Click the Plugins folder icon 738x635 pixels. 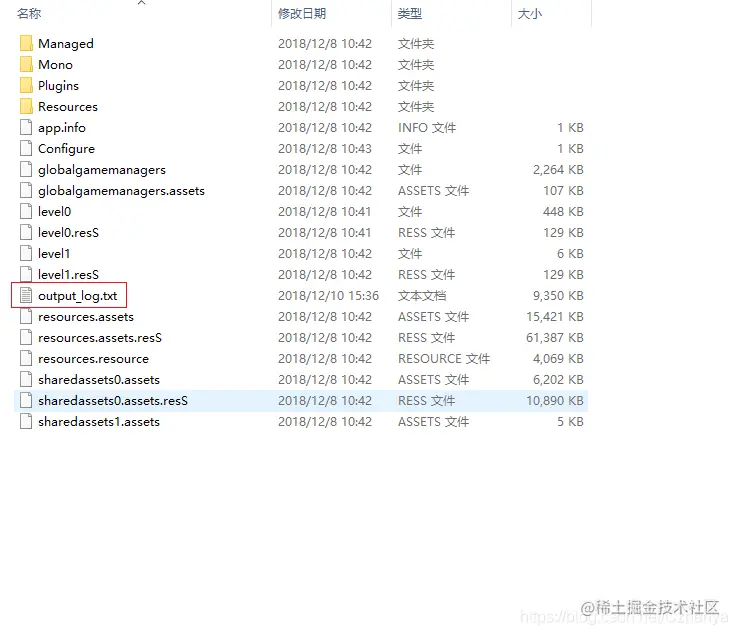tap(26, 86)
